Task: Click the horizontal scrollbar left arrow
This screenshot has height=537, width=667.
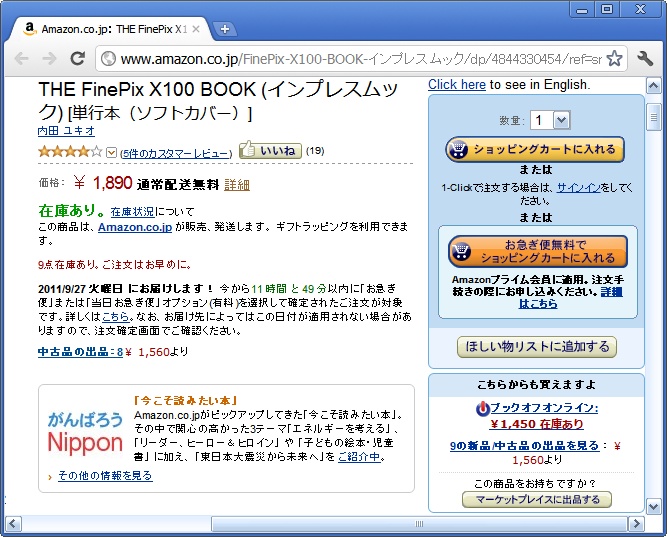Action: tap(13, 523)
